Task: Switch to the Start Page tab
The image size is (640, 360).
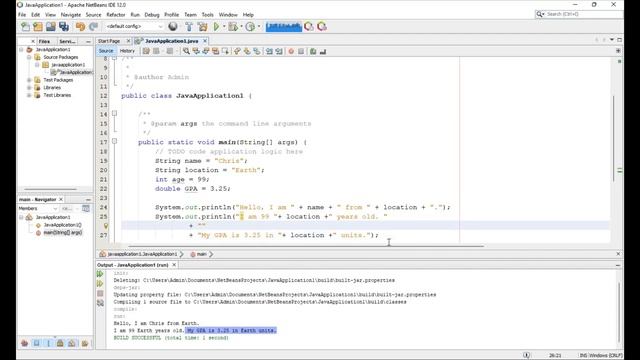Action: [109, 41]
